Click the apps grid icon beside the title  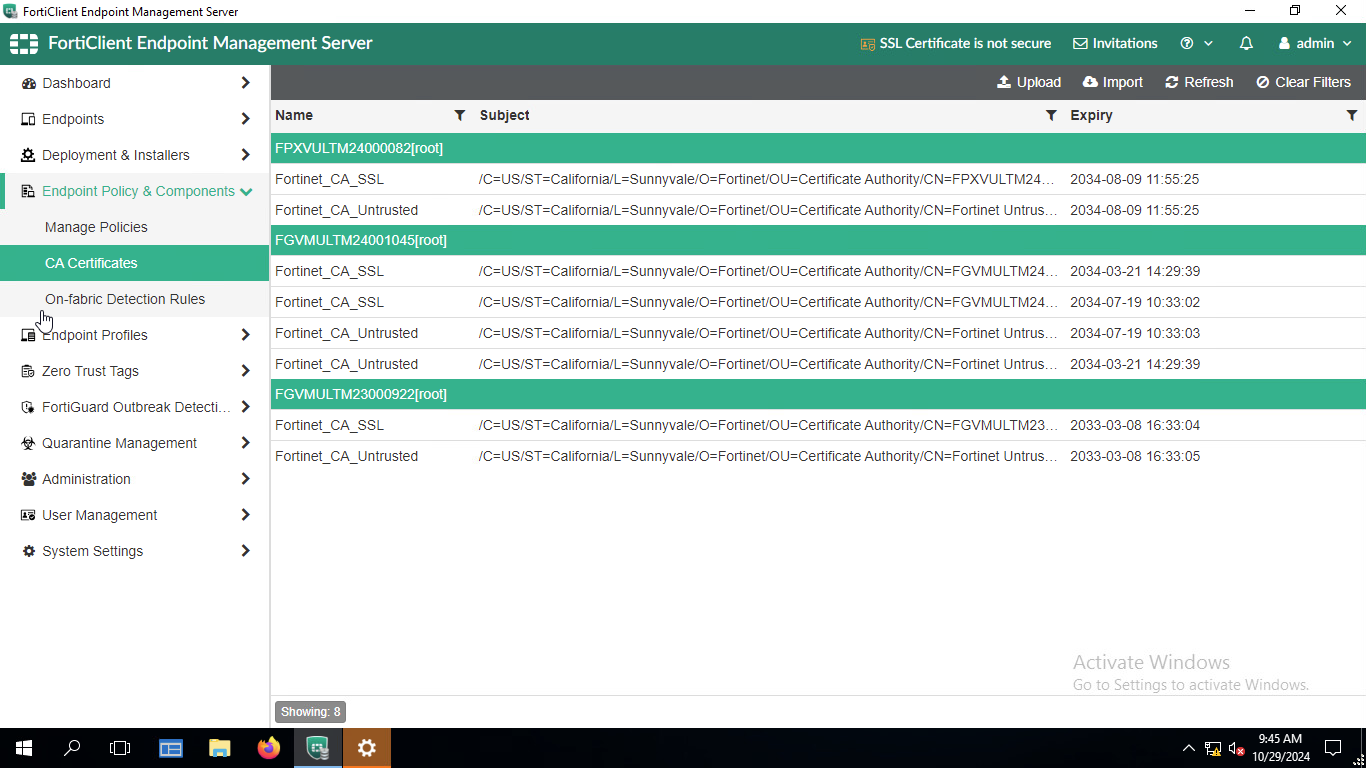coord(23,43)
